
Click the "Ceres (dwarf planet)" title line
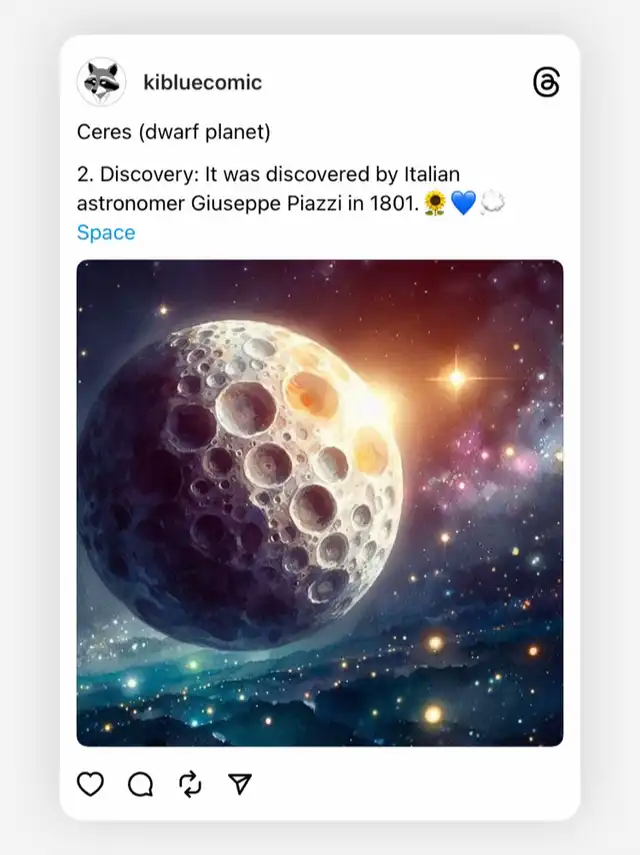pyautogui.click(x=174, y=132)
